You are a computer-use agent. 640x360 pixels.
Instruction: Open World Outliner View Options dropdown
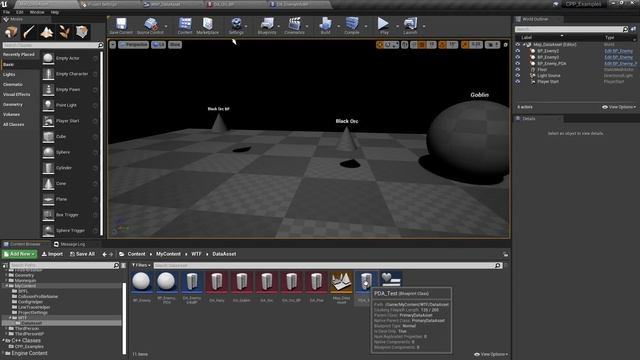(x=619, y=107)
